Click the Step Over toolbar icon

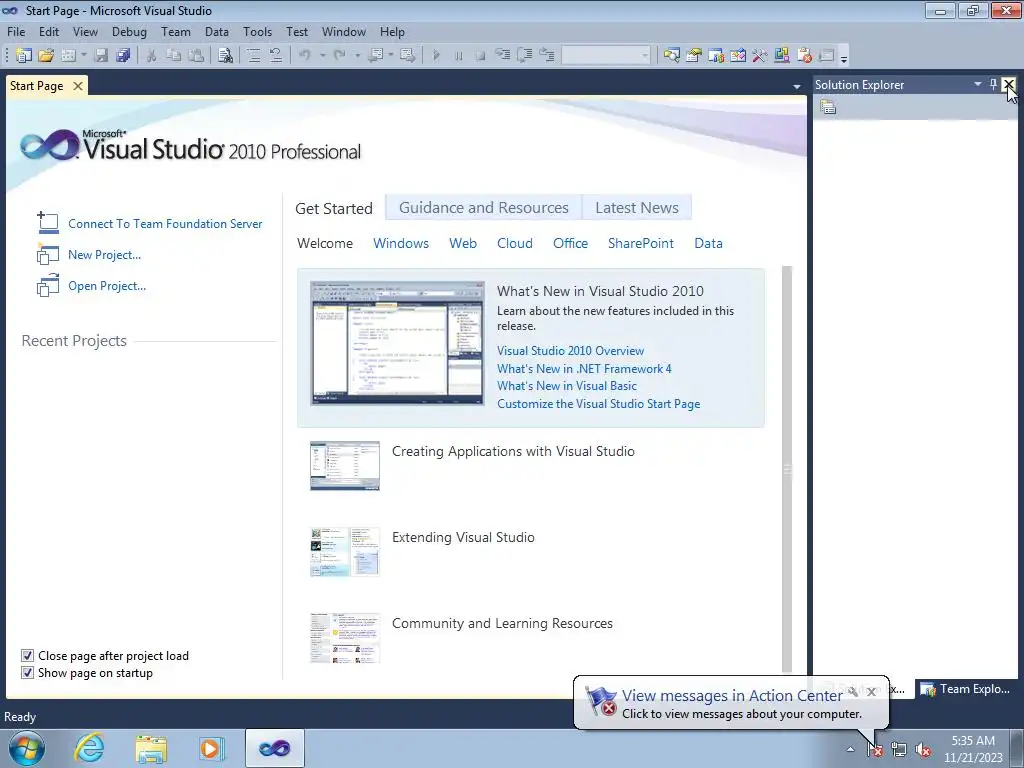[524, 56]
